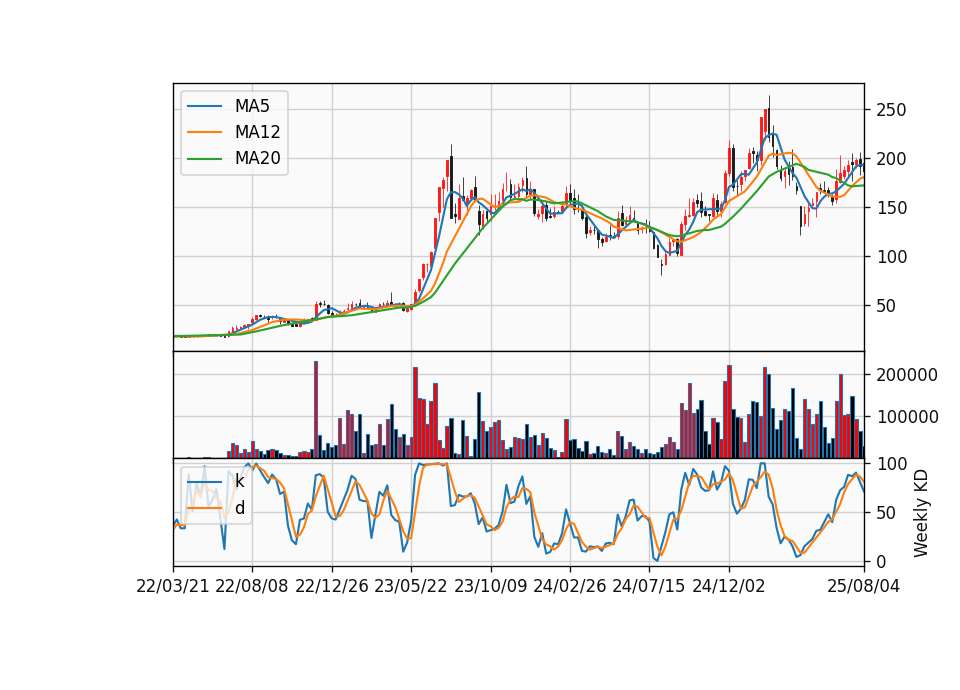Click the 100000 volume axis label

[907, 418]
